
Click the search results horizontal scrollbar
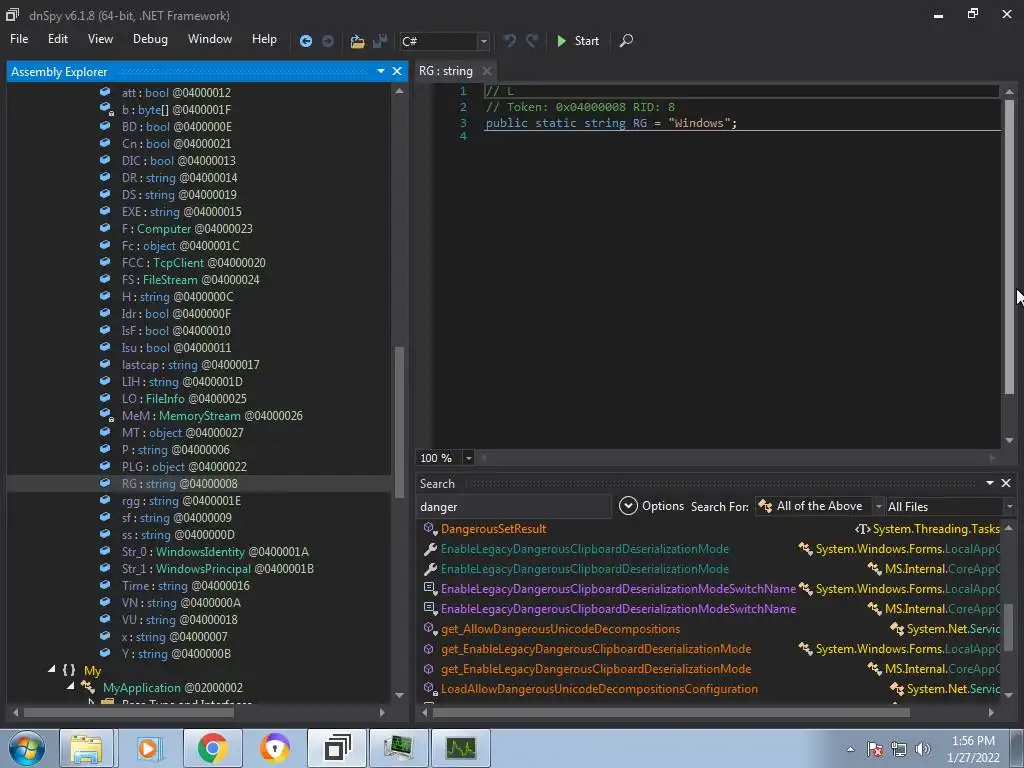[x=671, y=712]
